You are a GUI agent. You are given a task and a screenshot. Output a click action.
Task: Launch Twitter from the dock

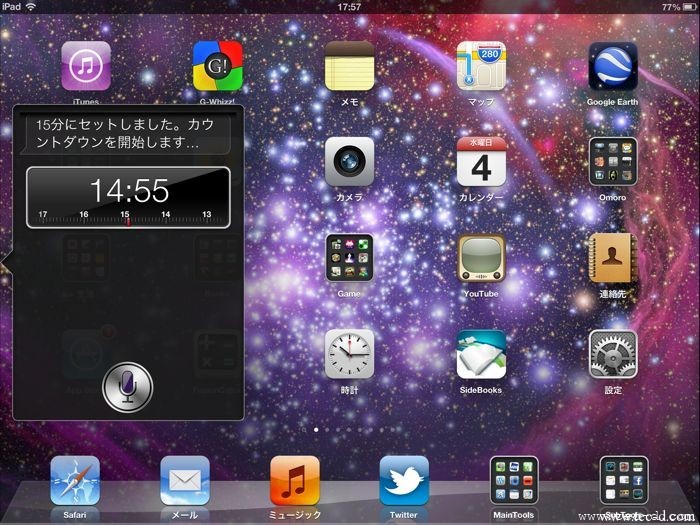[404, 480]
